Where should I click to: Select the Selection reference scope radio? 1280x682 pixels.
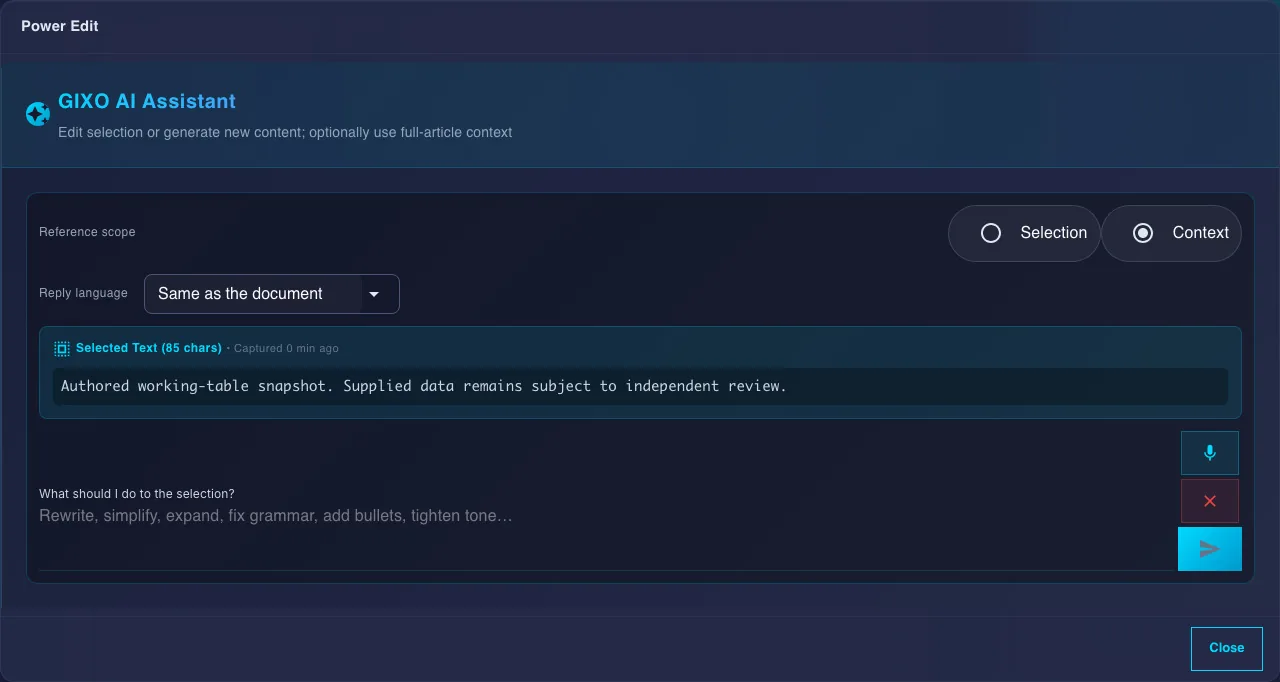(1024, 233)
